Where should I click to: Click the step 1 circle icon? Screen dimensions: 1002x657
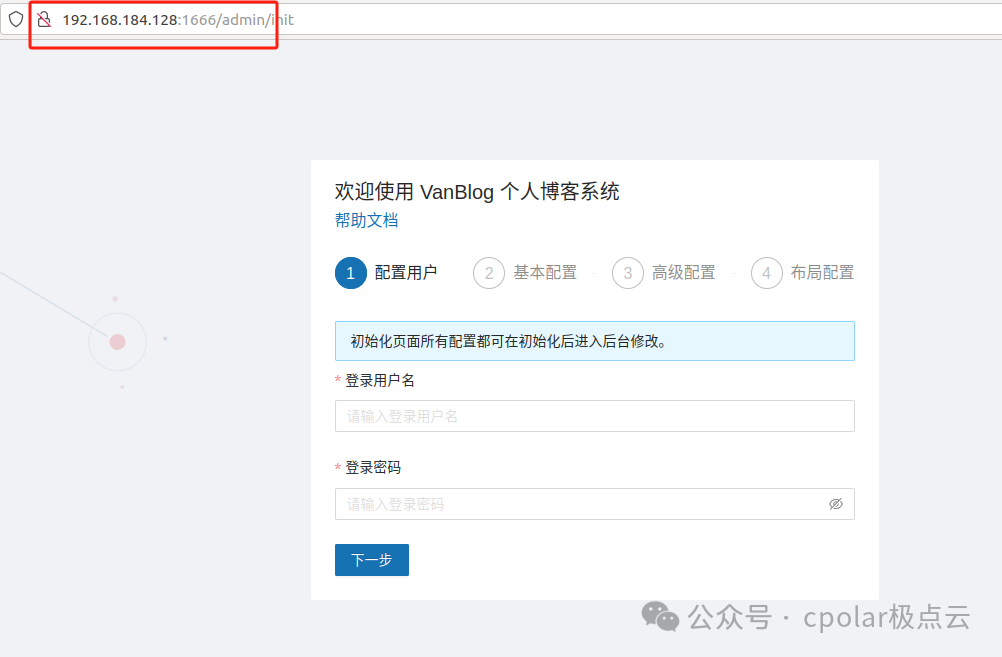coord(351,273)
